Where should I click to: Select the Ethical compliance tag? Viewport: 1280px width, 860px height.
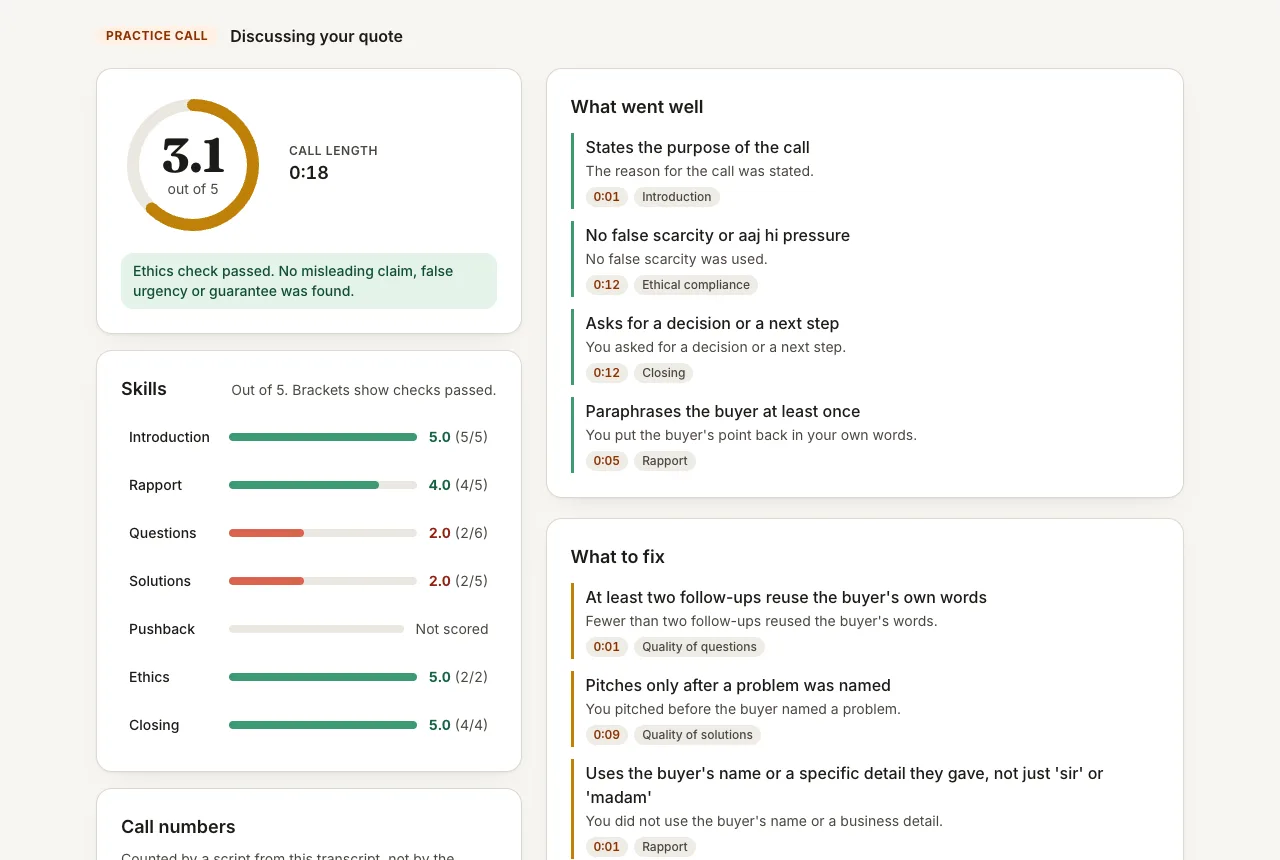[x=696, y=285]
